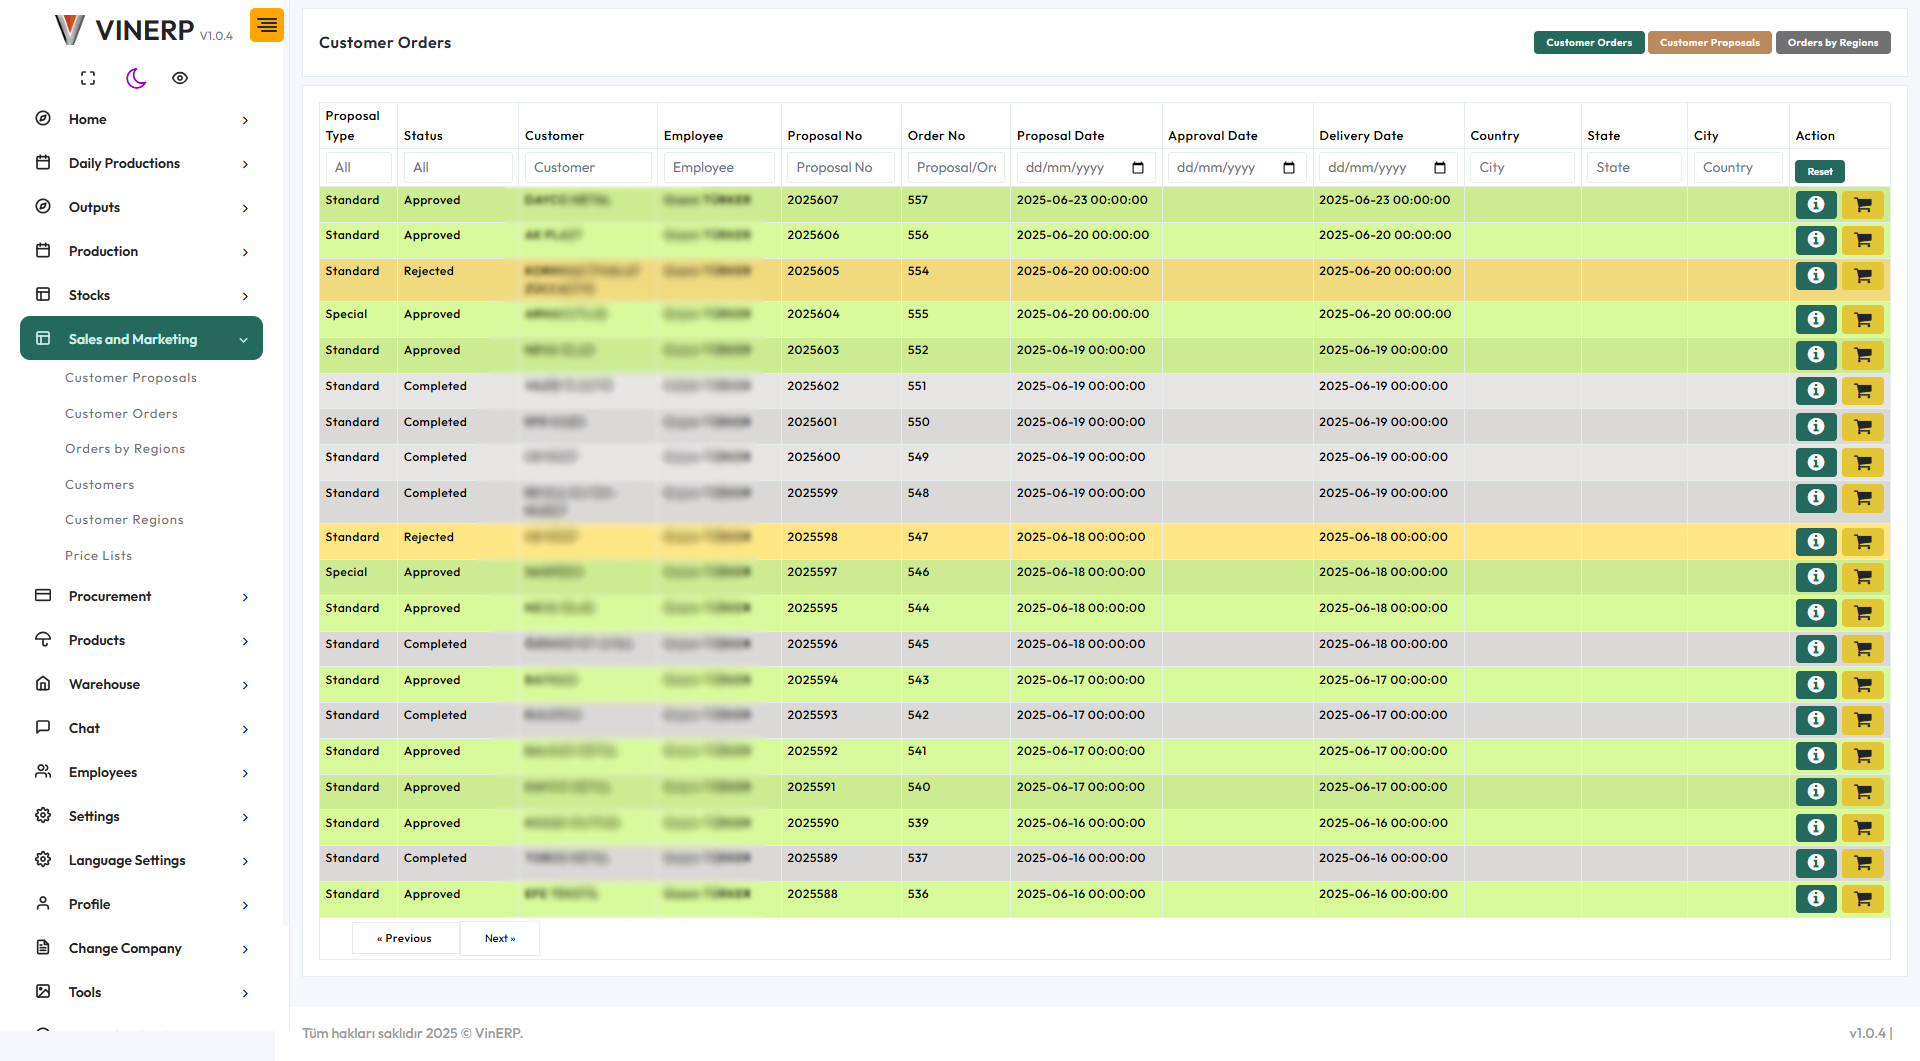Open Proposal Type filter dropdown
Viewport: 1920px width, 1061px height.
pyautogui.click(x=358, y=168)
